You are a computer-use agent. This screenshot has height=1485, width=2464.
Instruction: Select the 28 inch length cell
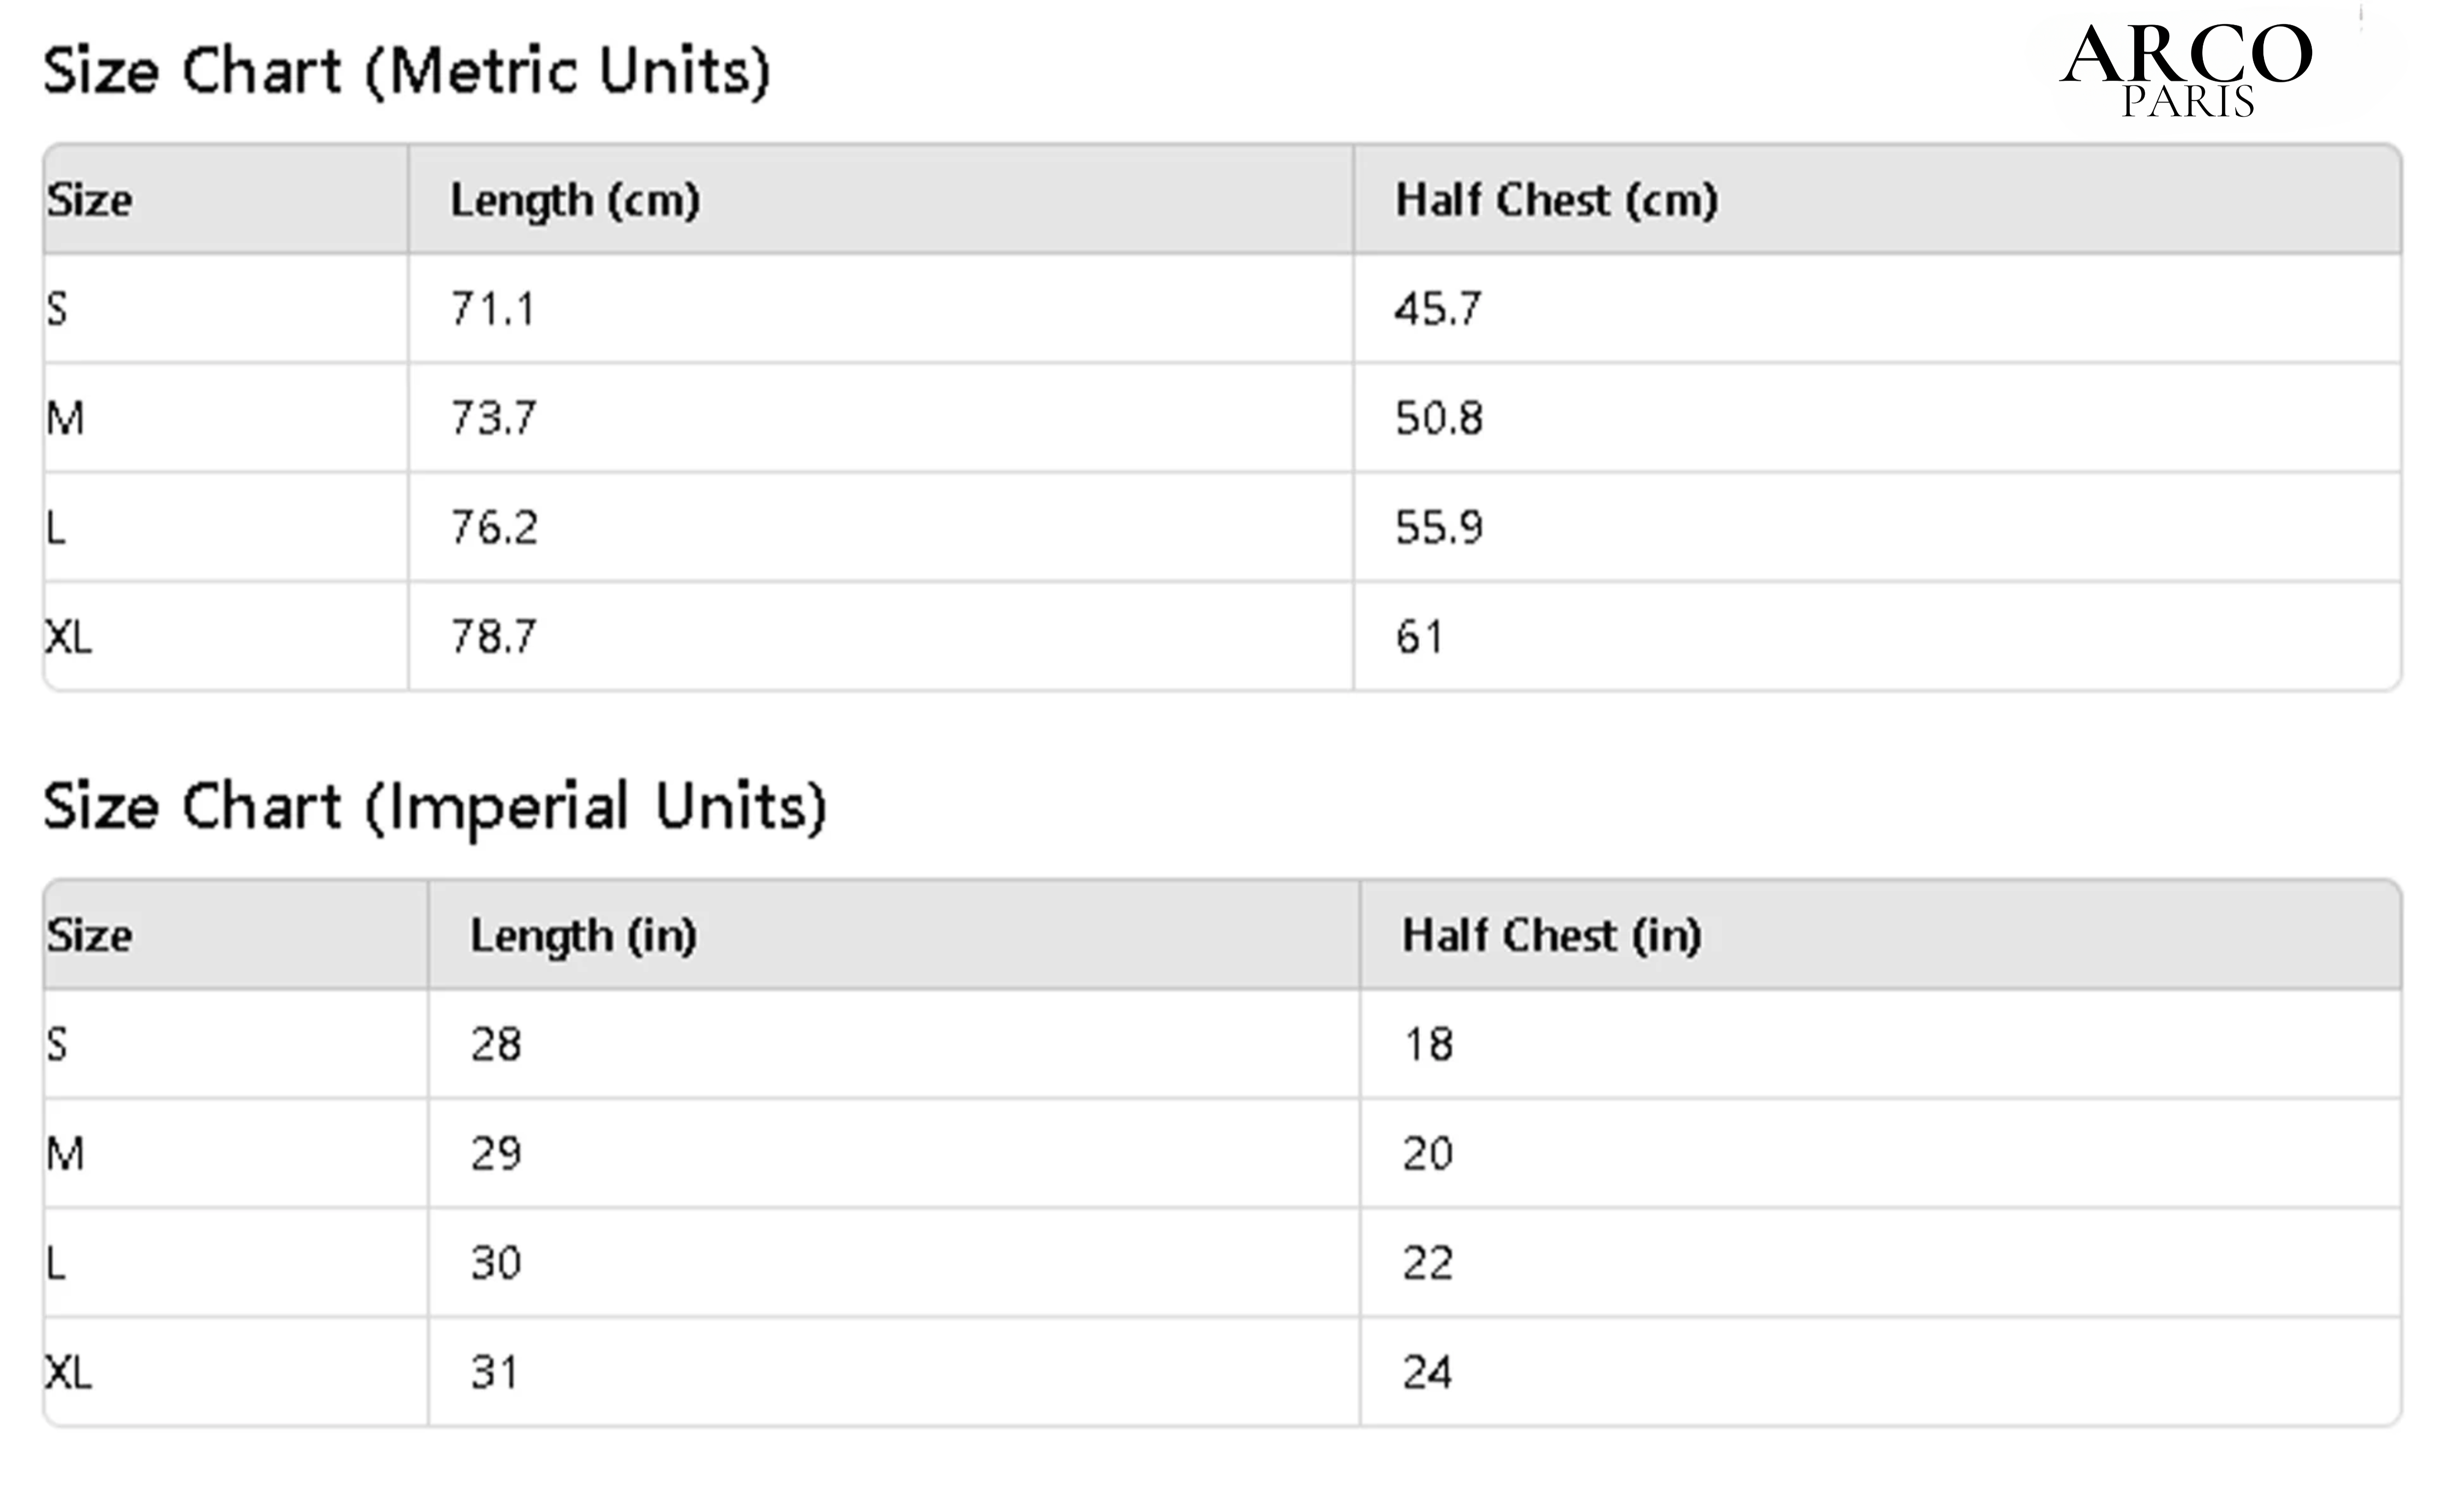pos(496,1045)
